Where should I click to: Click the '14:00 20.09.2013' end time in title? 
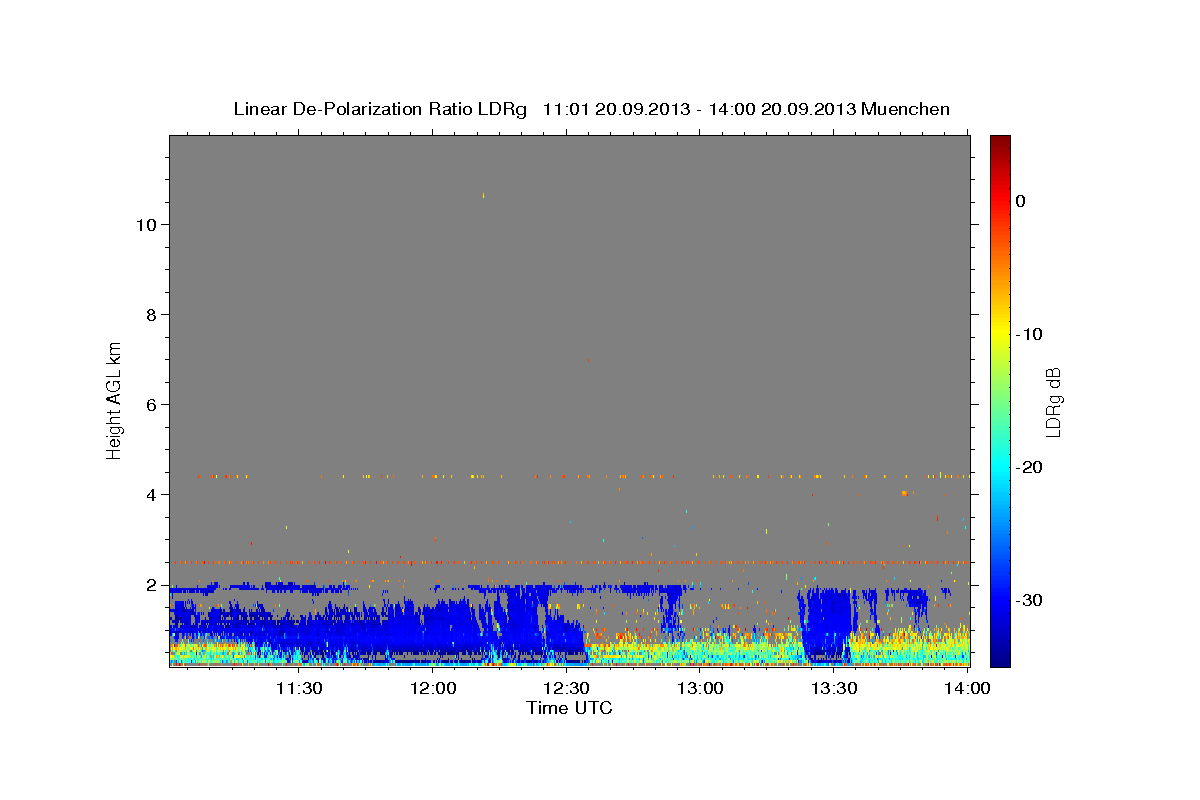pyautogui.click(x=780, y=109)
